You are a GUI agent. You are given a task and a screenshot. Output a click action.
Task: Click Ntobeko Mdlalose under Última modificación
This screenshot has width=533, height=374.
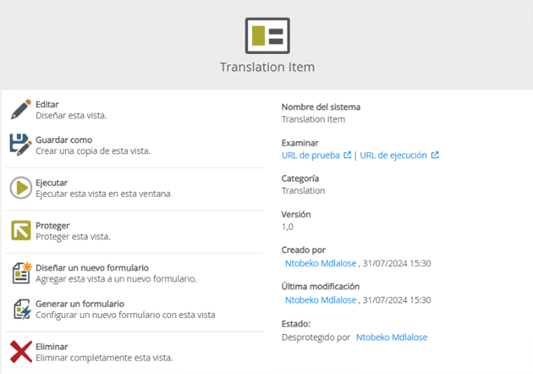tap(321, 300)
